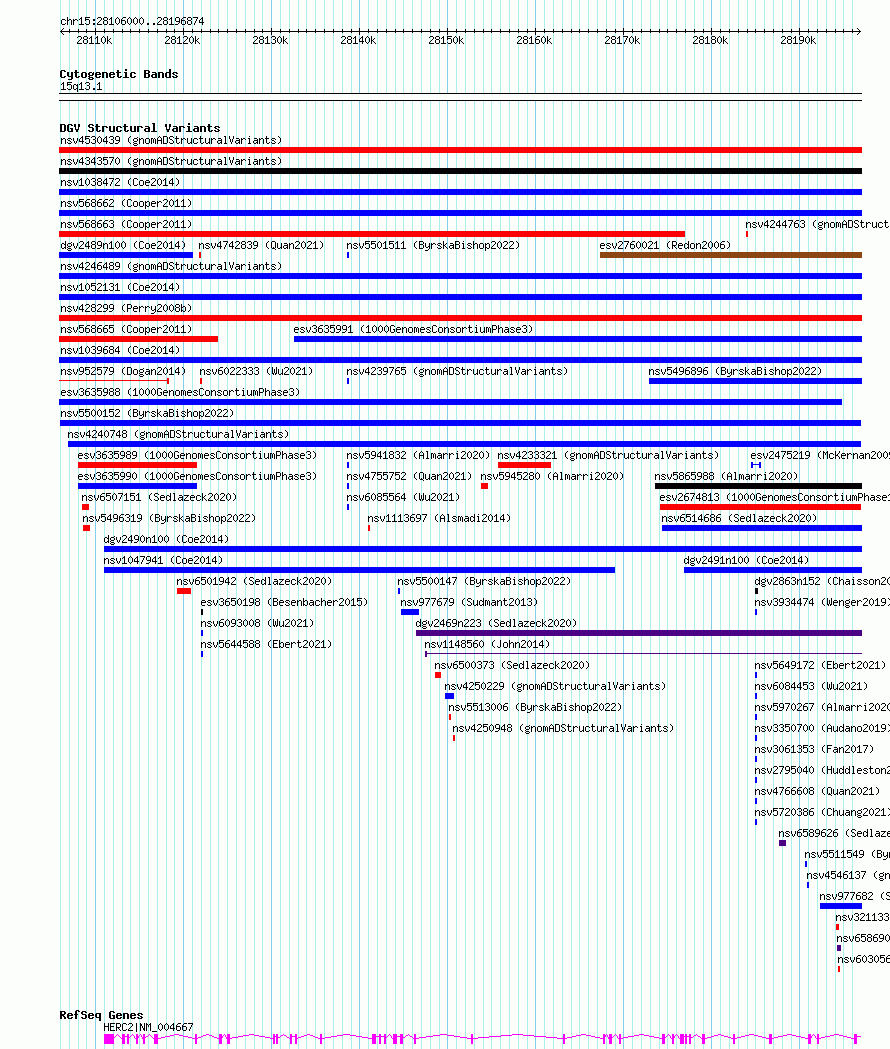890x1049 pixels.
Task: Click nsv5501511 (ByrskaBishop2022) label
Action: pyautogui.click(x=433, y=246)
